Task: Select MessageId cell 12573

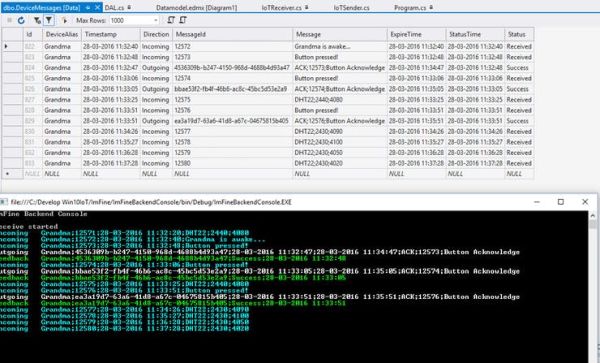Action: [x=232, y=57]
